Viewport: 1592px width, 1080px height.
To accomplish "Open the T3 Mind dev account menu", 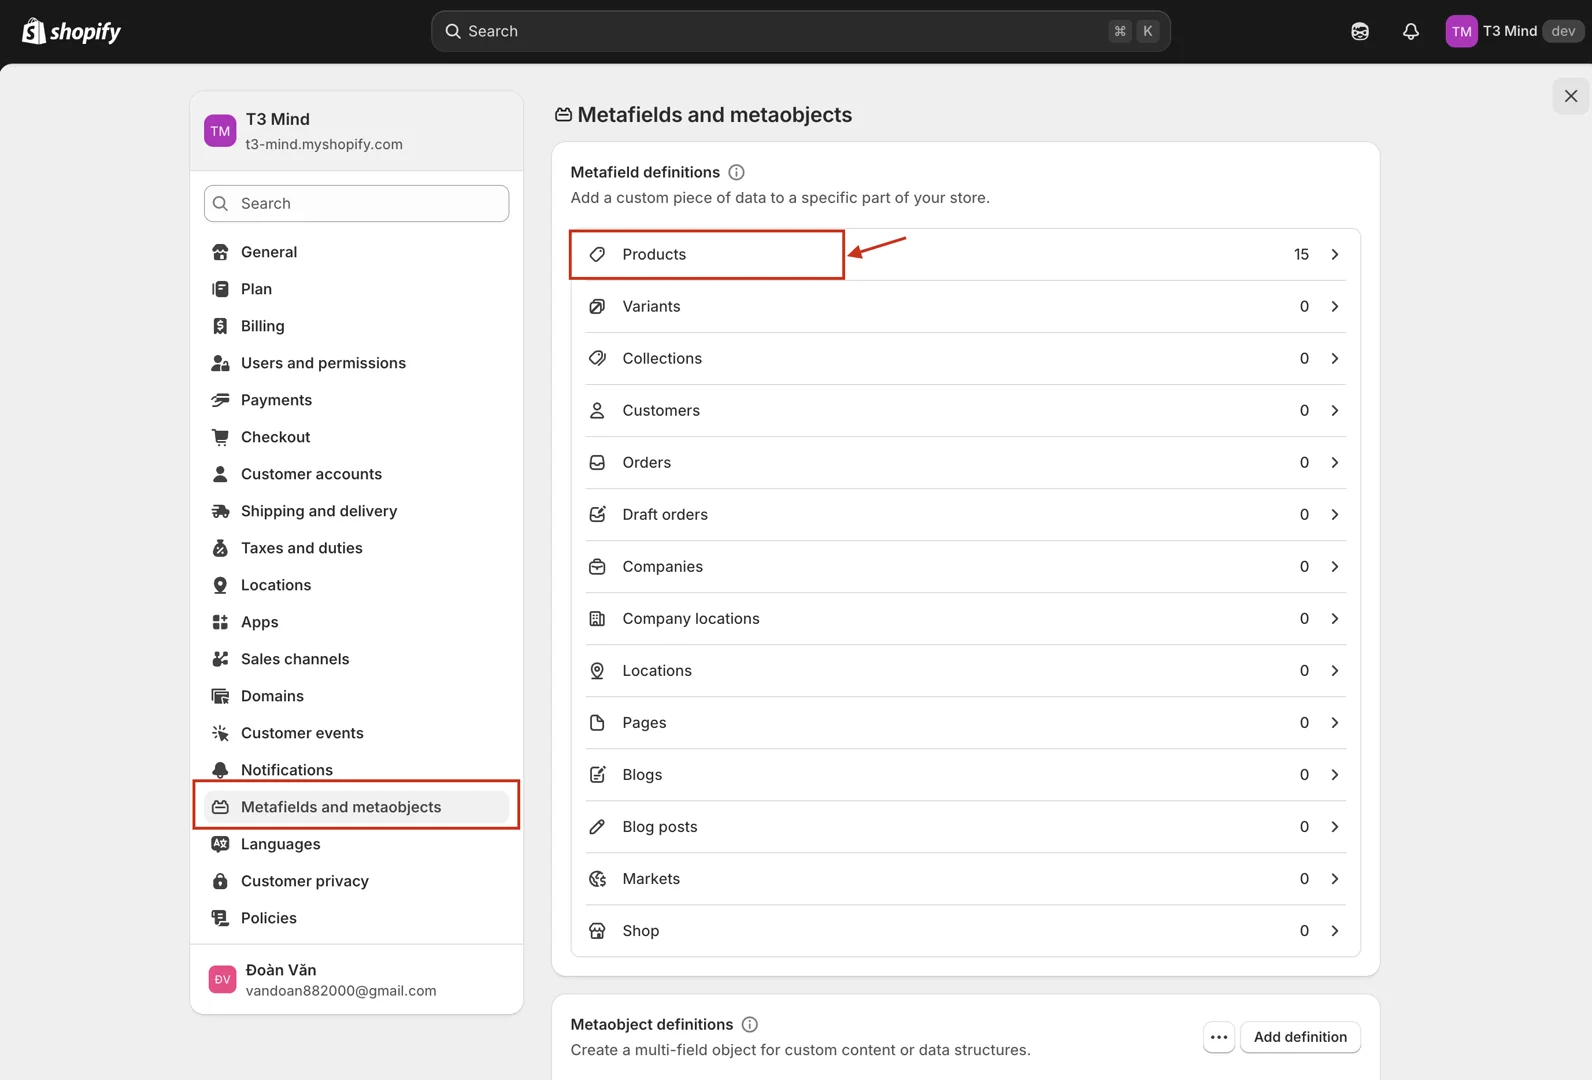I will coord(1514,31).
